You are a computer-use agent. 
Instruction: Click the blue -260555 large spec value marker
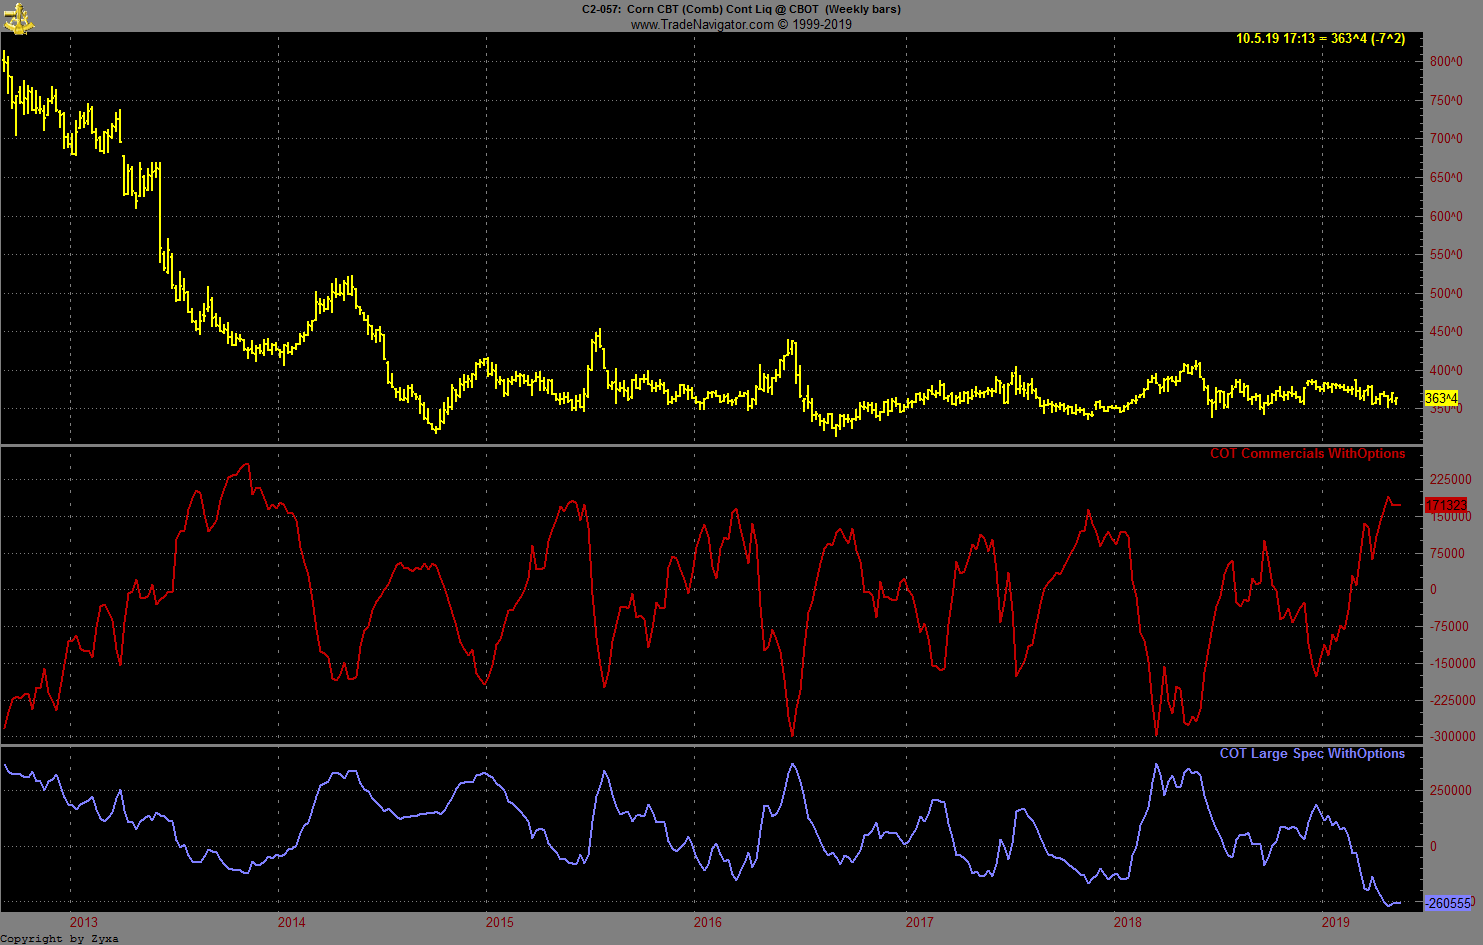pyautogui.click(x=1448, y=903)
